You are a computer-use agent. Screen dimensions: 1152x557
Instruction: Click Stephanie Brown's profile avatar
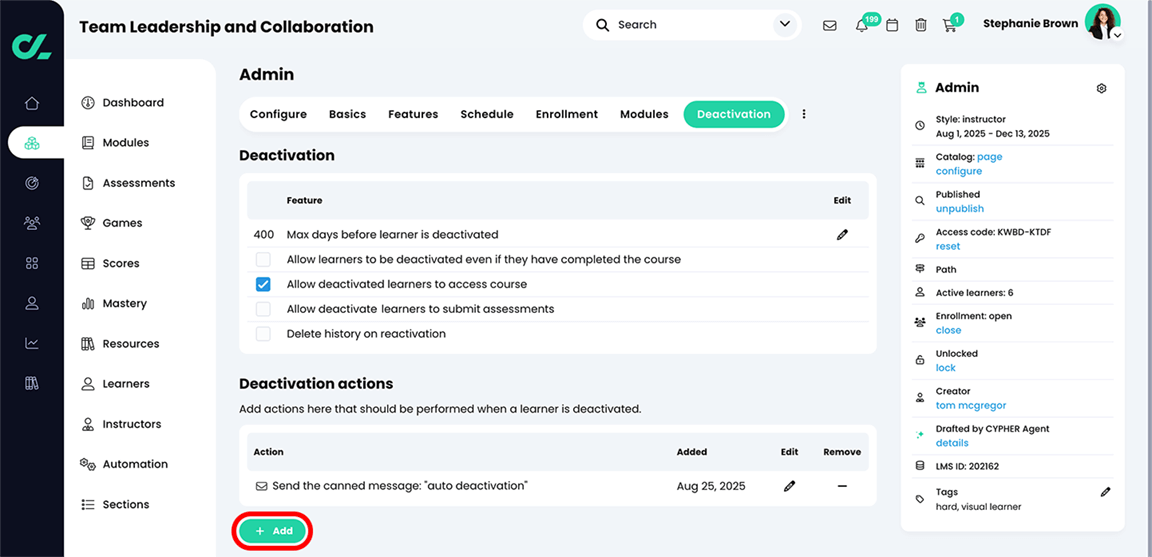(x=1102, y=22)
